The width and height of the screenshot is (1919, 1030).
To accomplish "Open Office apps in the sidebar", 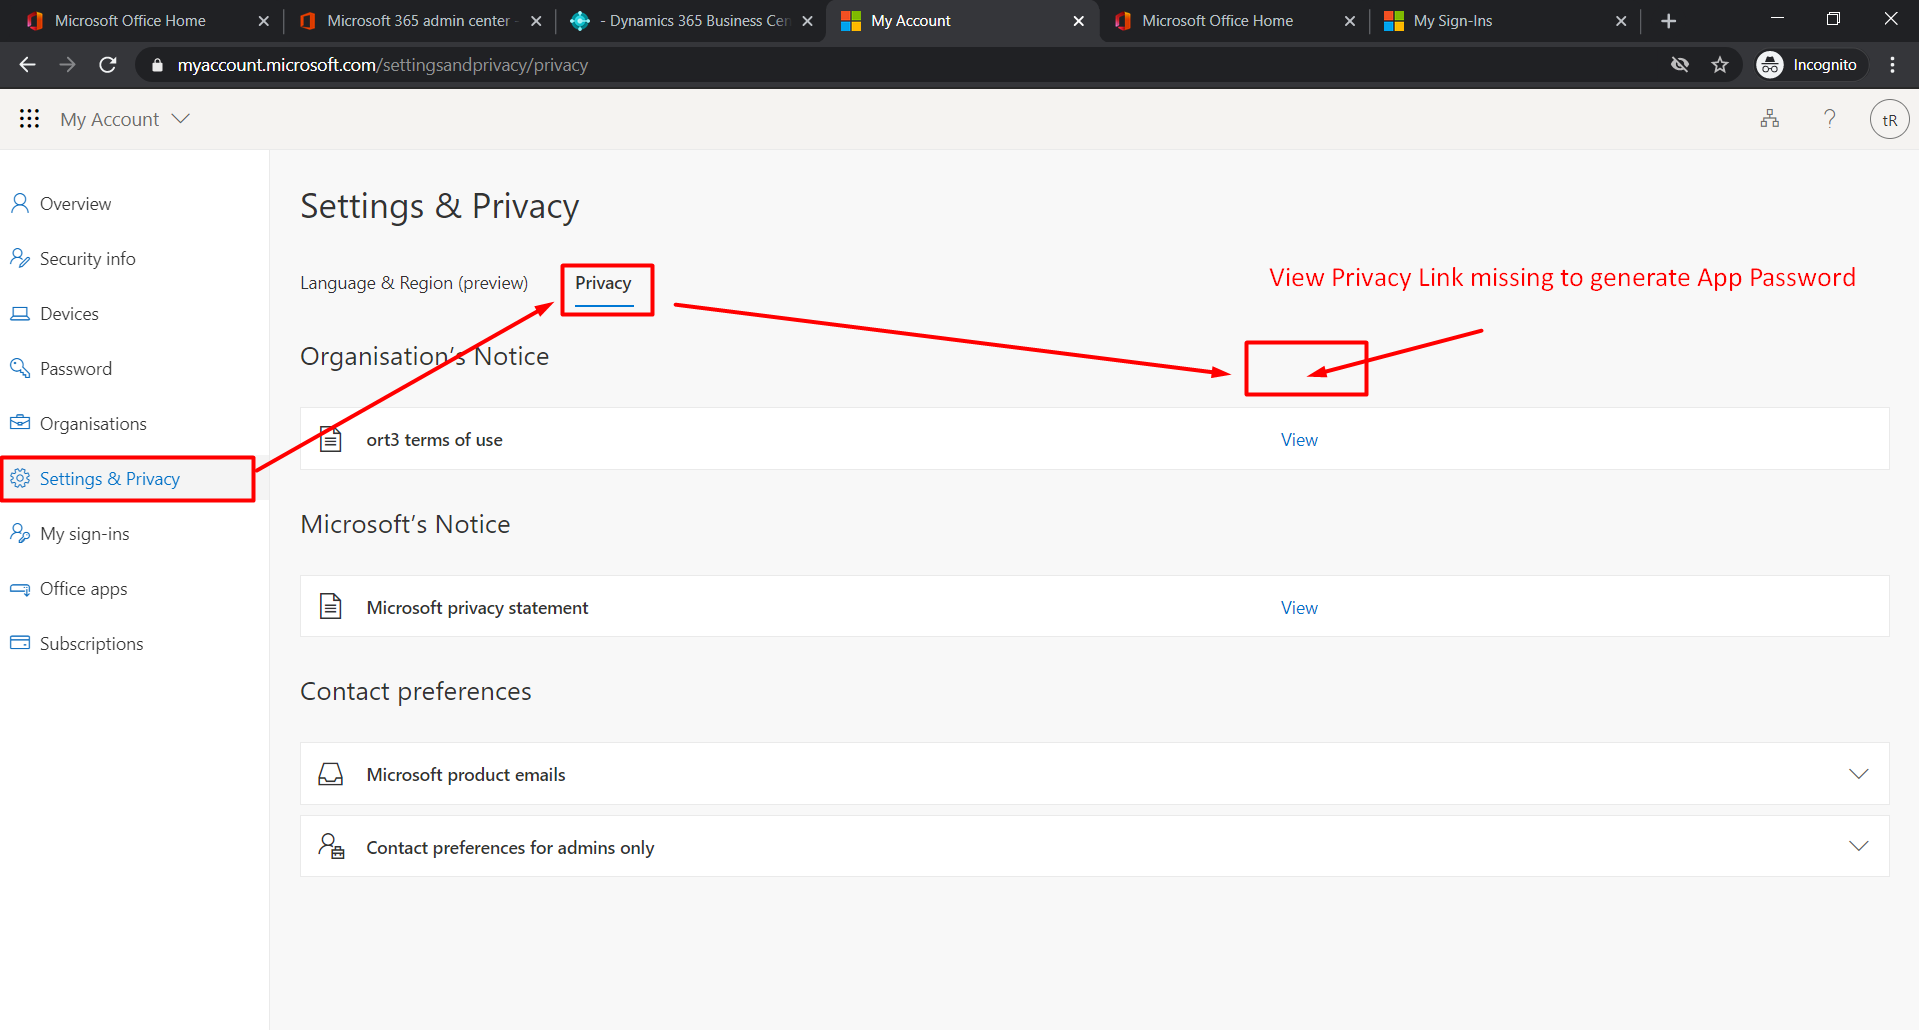I will [x=84, y=588].
